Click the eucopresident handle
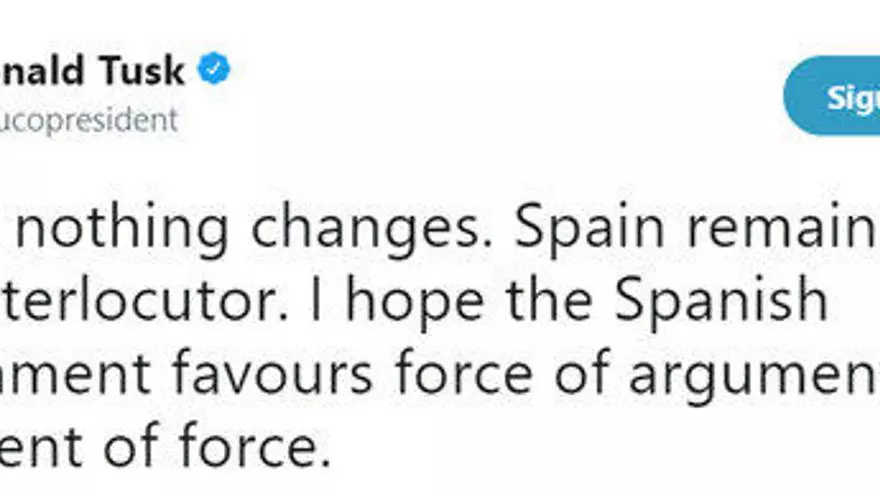This screenshot has width=880, height=495. 88,120
